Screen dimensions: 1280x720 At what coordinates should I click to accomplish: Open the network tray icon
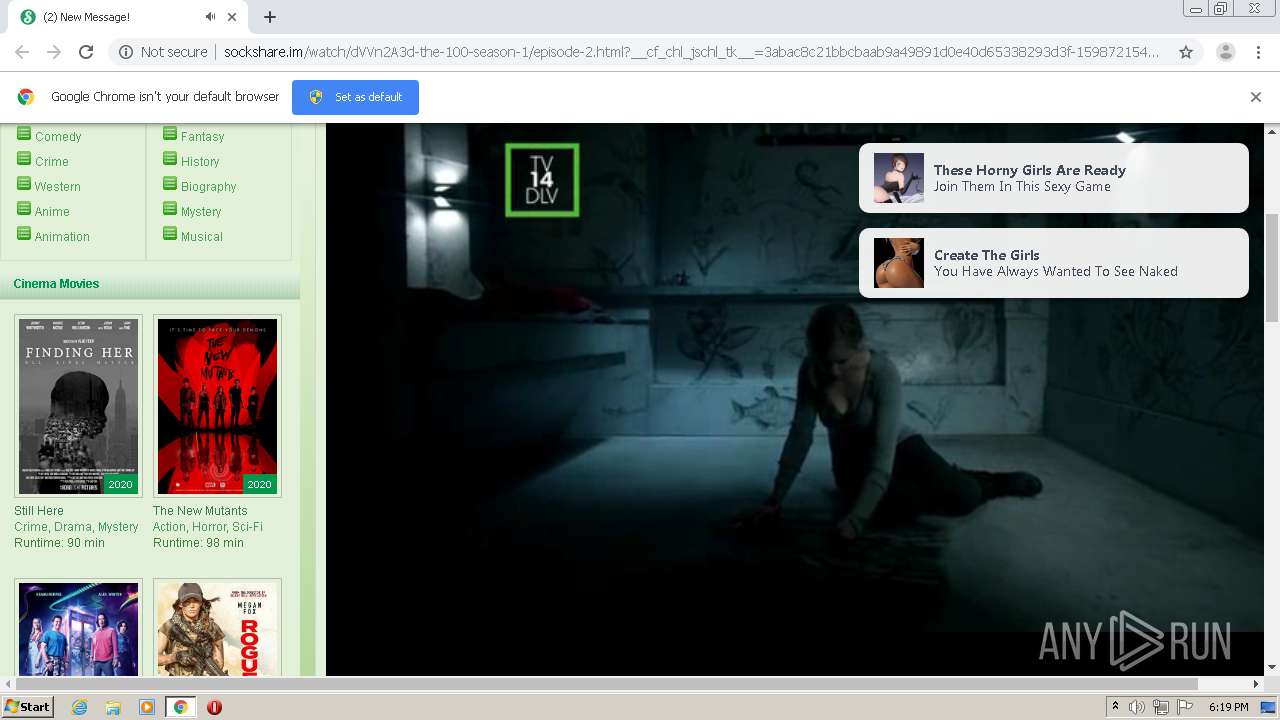[1161, 707]
